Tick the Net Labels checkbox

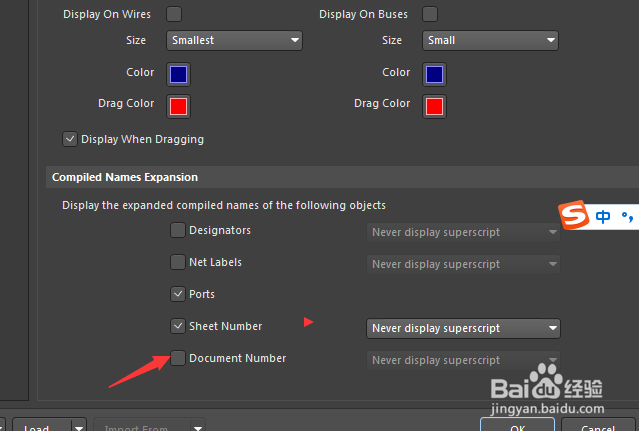(178, 262)
